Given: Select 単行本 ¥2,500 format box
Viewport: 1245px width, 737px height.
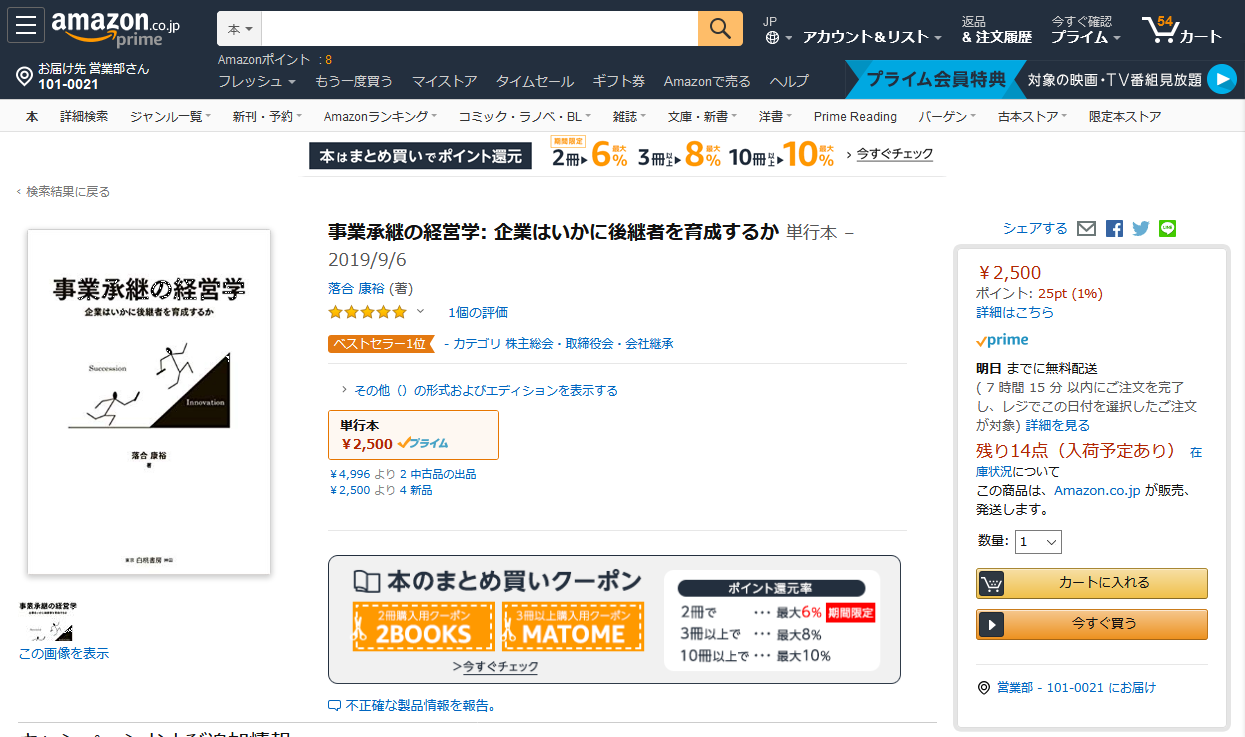Looking at the screenshot, I should (x=413, y=435).
